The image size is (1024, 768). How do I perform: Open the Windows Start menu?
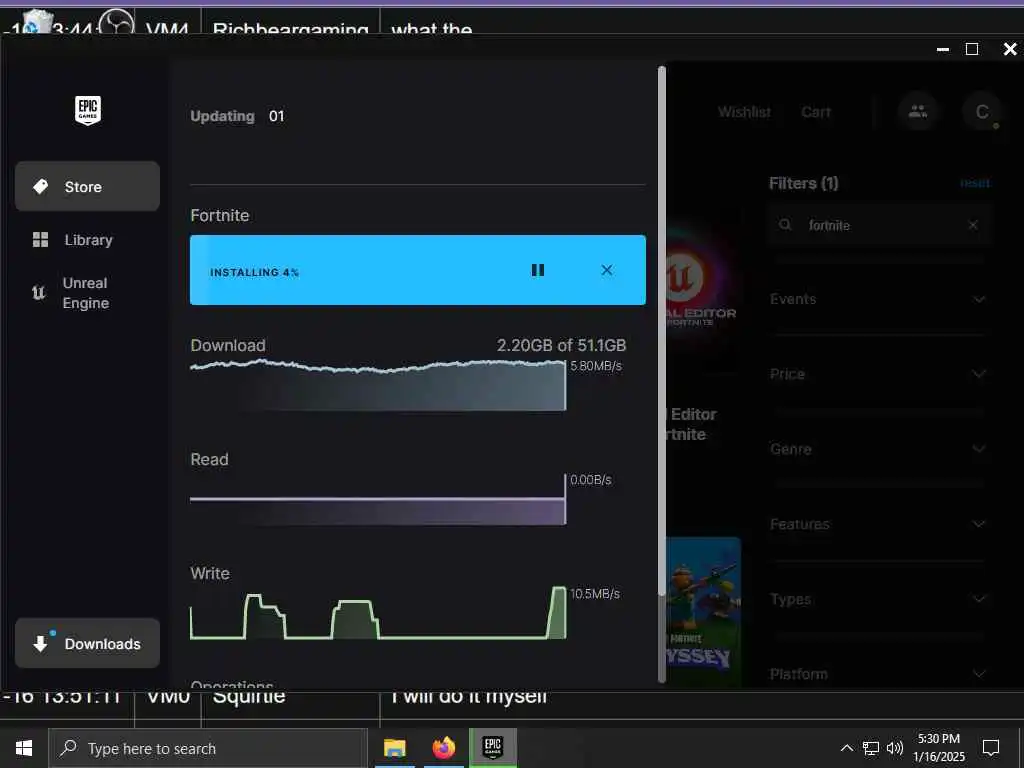tap(24, 748)
